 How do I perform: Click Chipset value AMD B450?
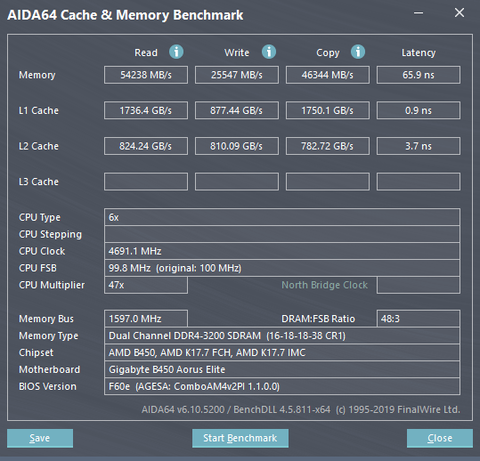tap(282, 353)
